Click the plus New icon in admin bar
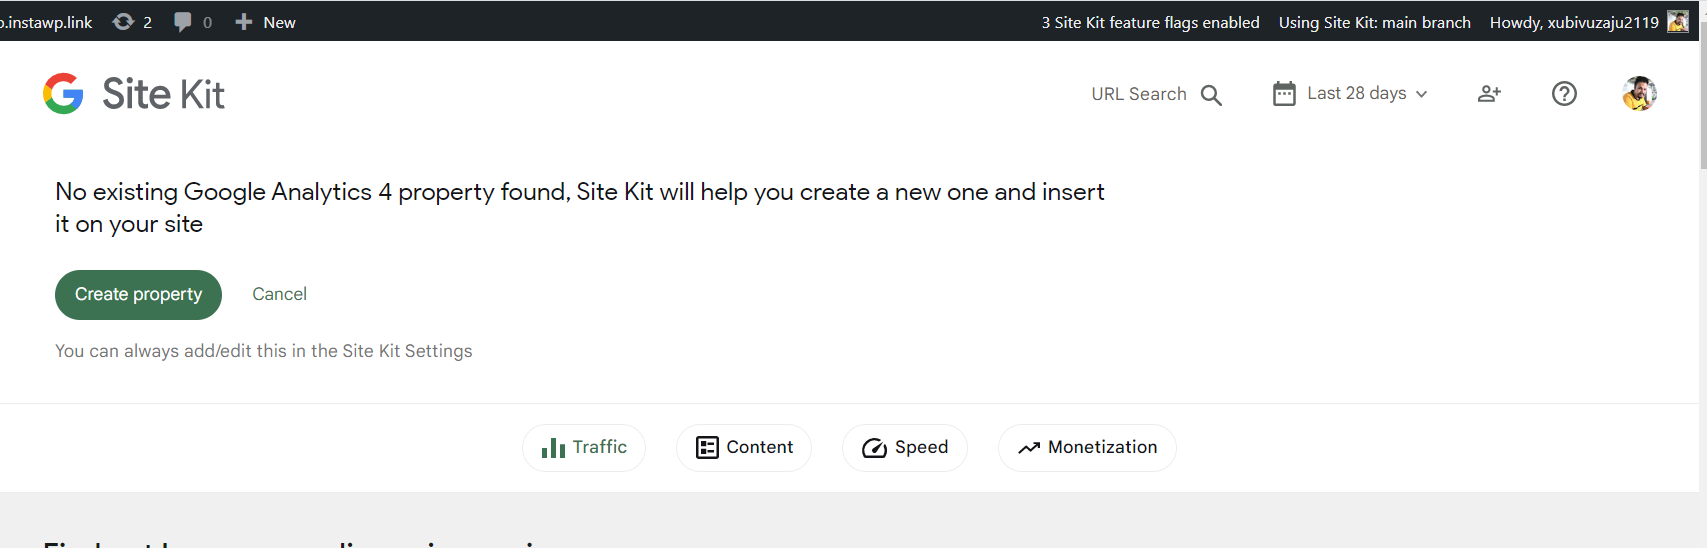The height and width of the screenshot is (548, 1707). point(243,22)
